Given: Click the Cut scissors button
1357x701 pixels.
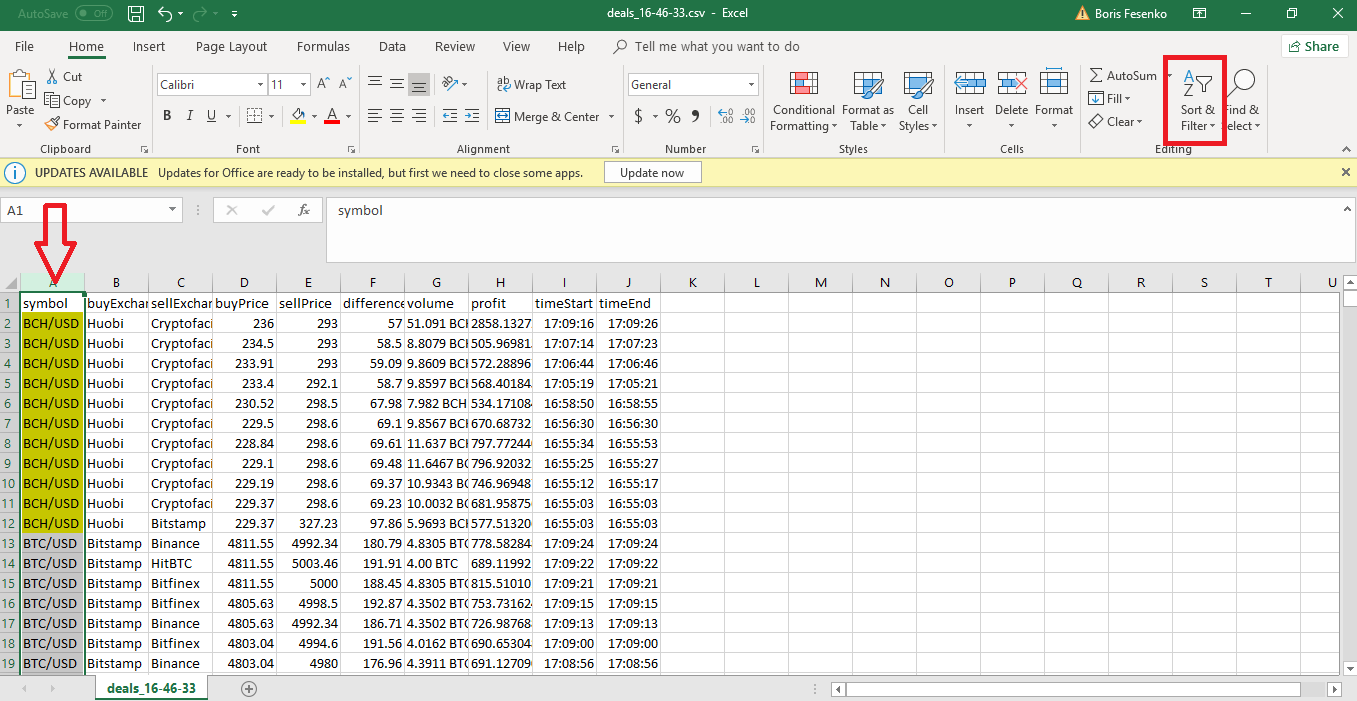Looking at the screenshot, I should [65, 77].
